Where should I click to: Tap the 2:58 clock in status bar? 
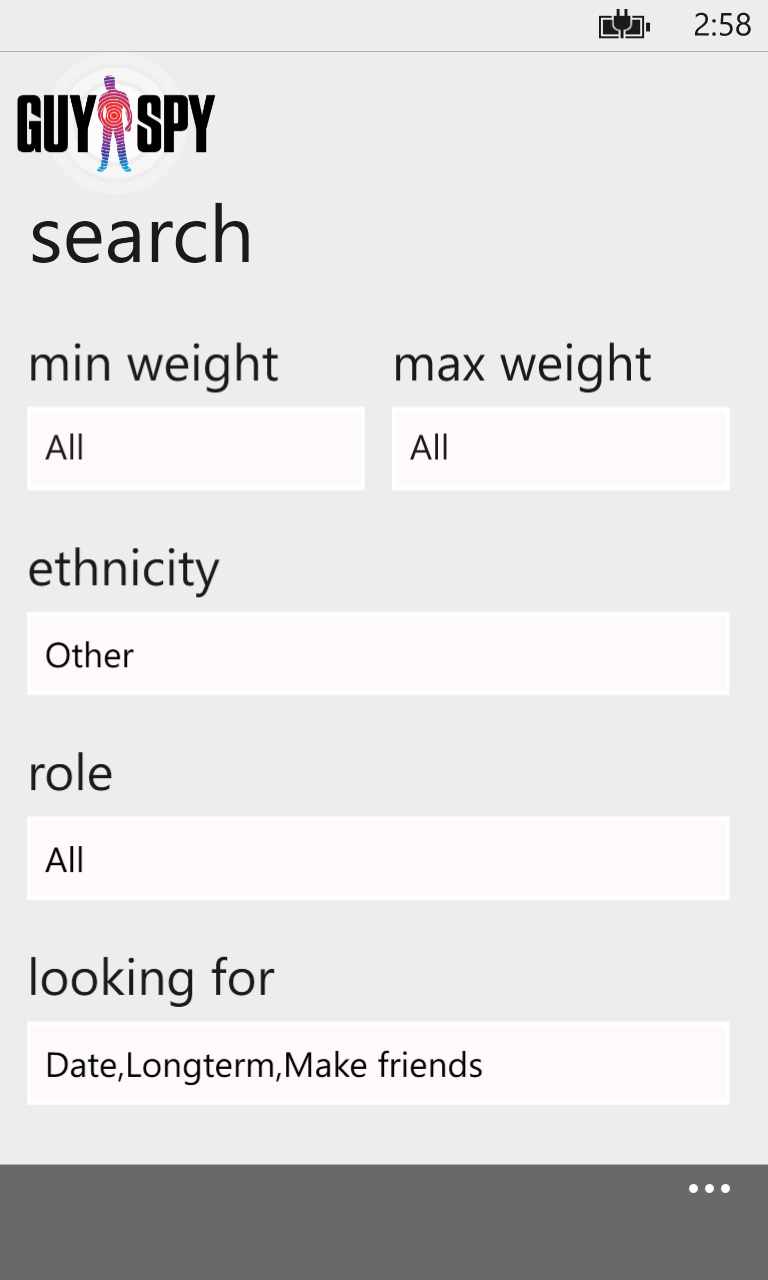point(722,25)
